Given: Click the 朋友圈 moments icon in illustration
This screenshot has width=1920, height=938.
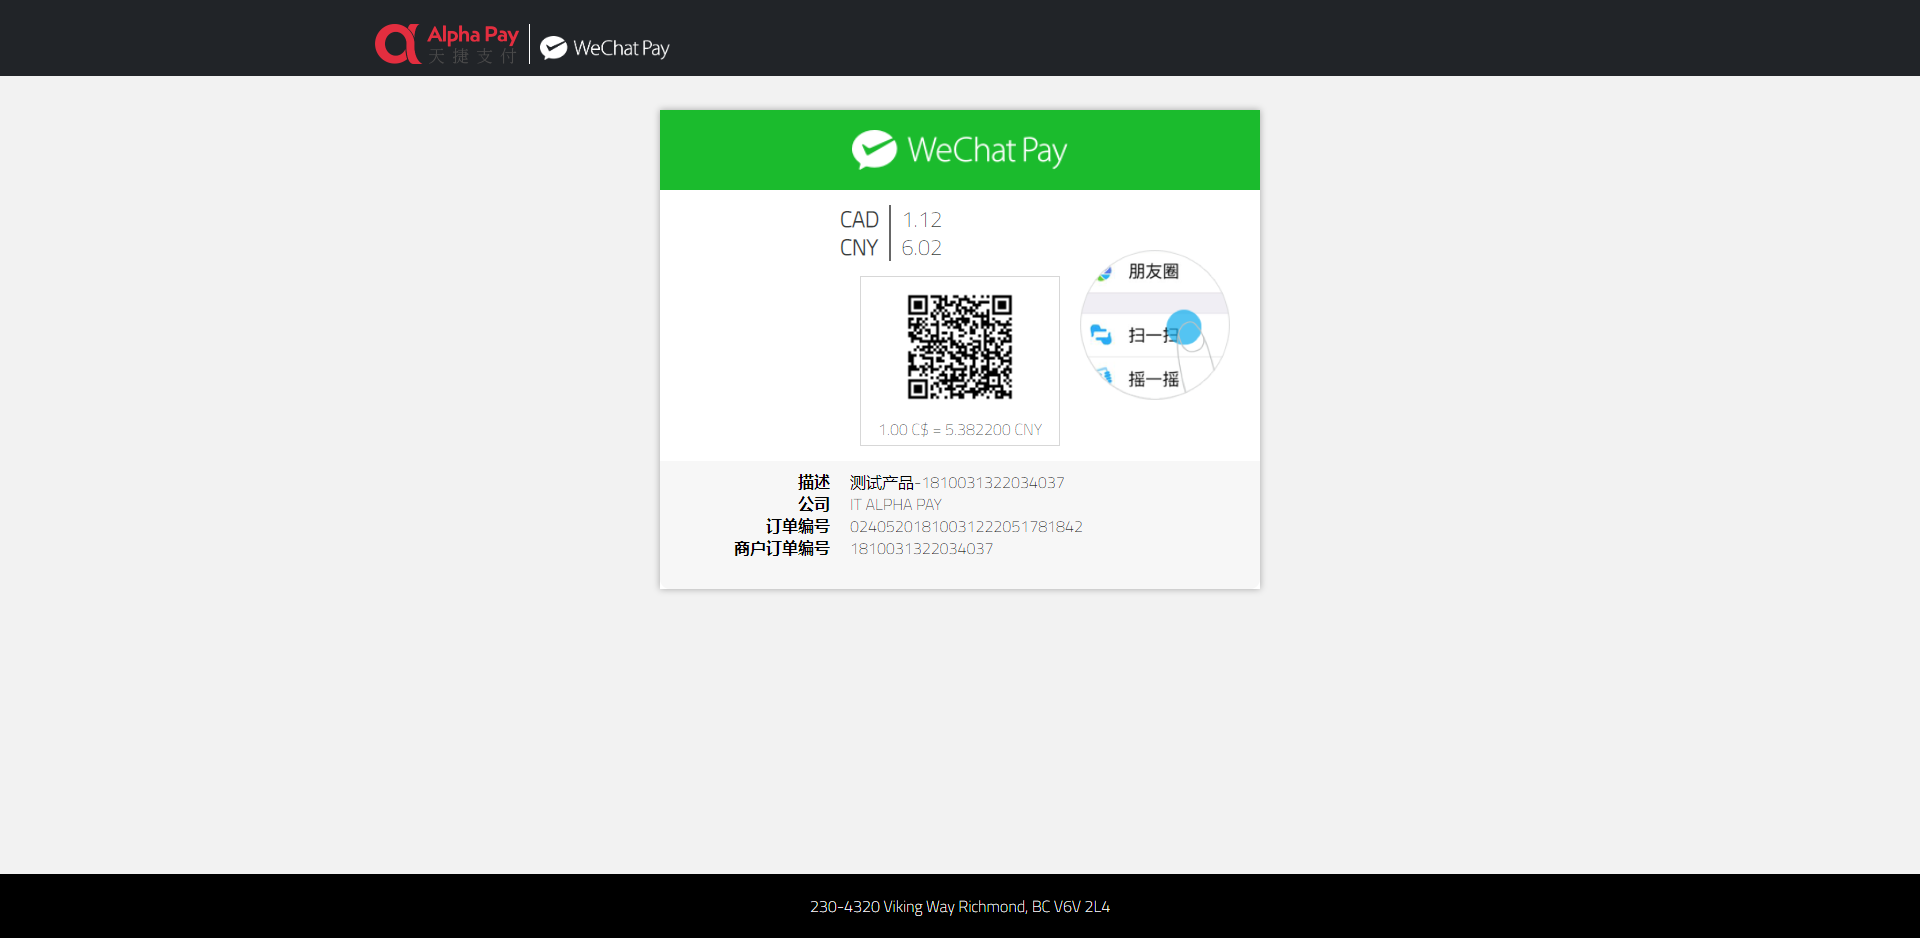Looking at the screenshot, I should coord(1104,272).
